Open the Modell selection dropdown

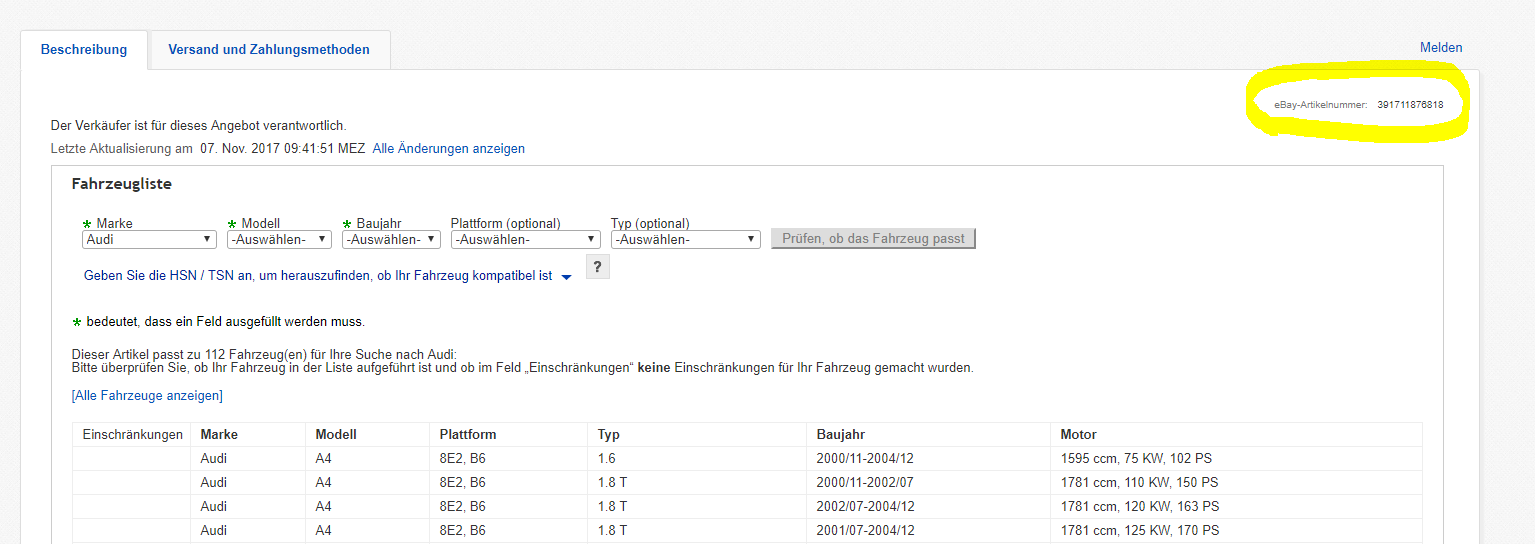279,240
